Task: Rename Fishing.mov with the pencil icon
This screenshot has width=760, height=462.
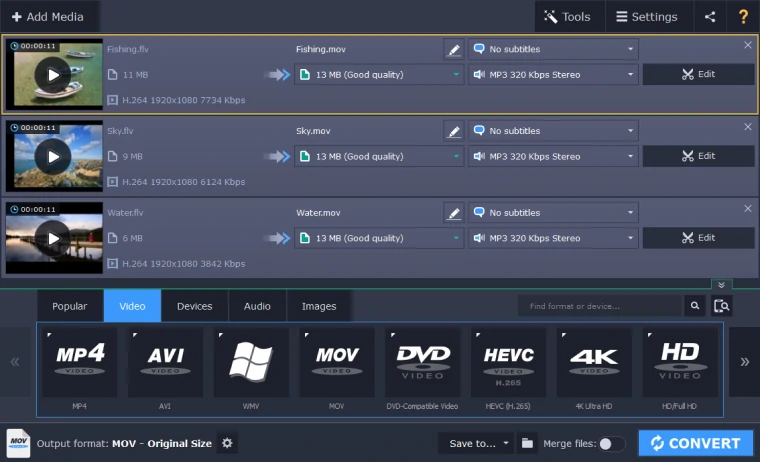Action: [454, 49]
